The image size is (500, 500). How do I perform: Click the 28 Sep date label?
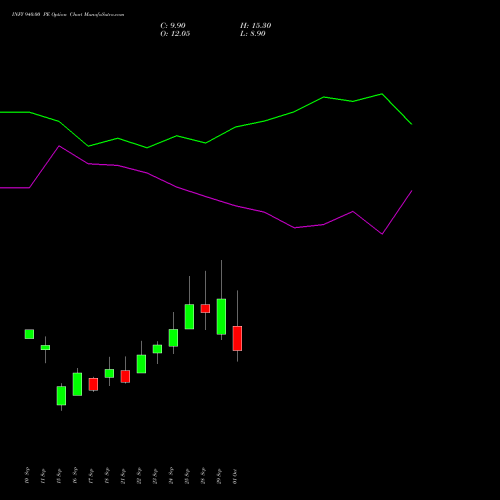coord(203,475)
